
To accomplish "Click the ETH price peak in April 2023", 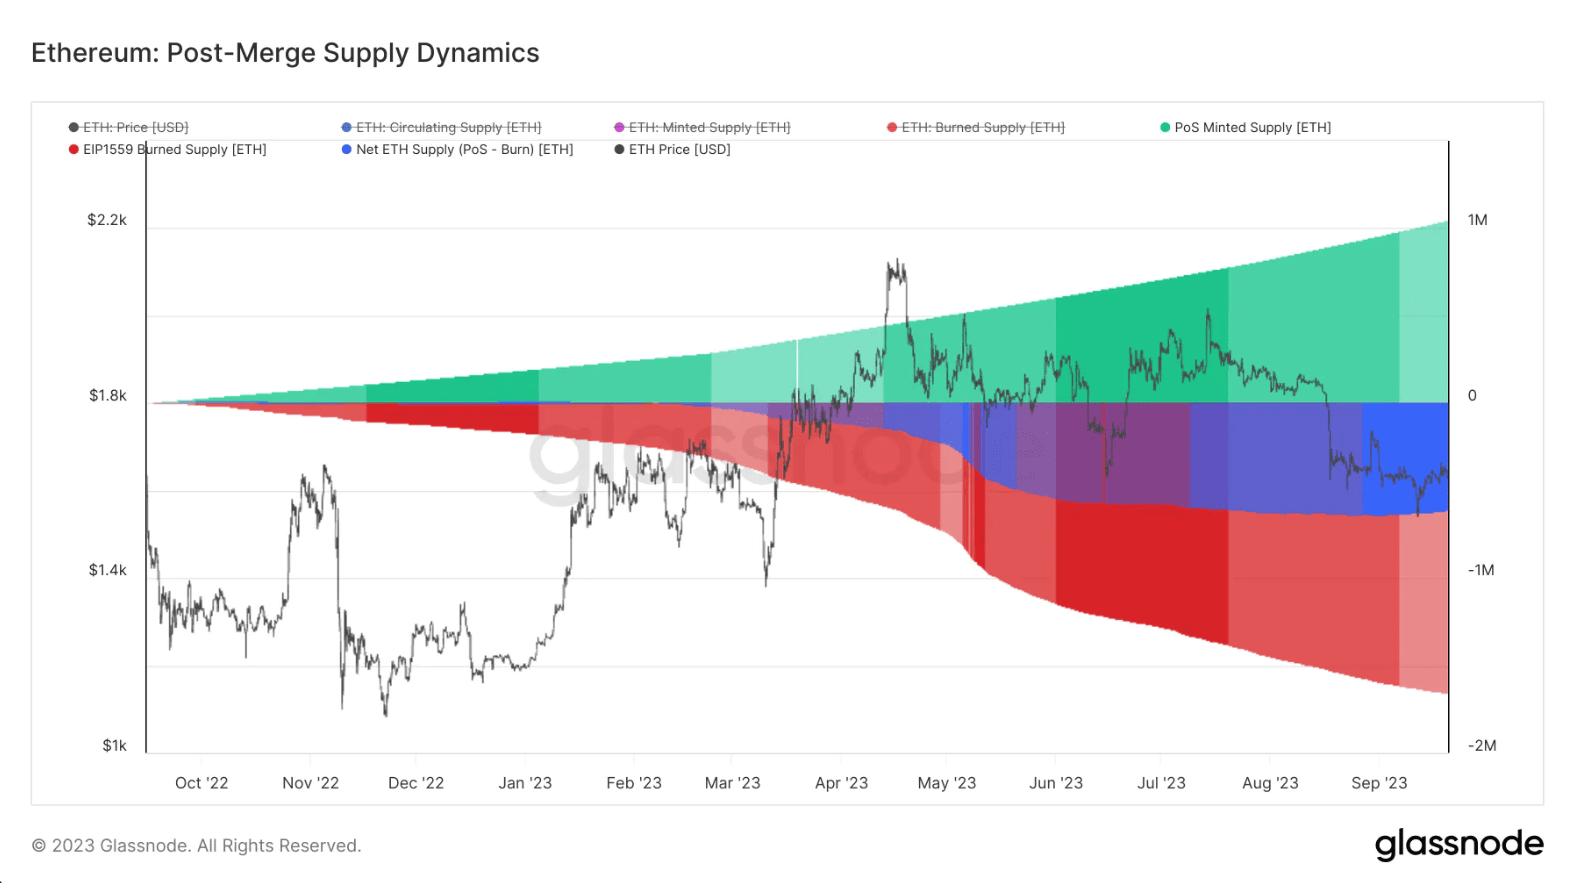I will (898, 262).
